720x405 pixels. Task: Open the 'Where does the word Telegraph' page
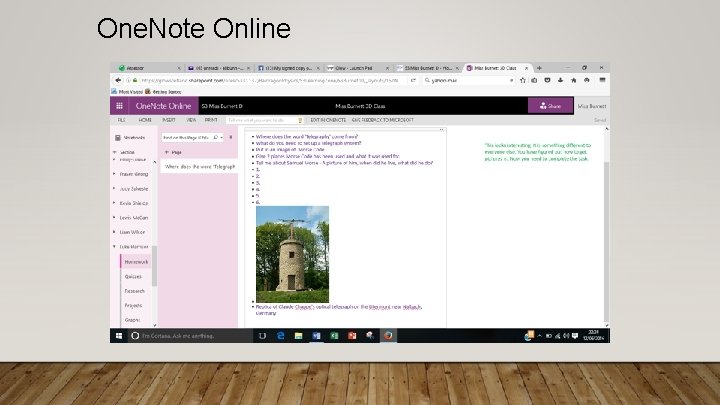click(x=199, y=167)
